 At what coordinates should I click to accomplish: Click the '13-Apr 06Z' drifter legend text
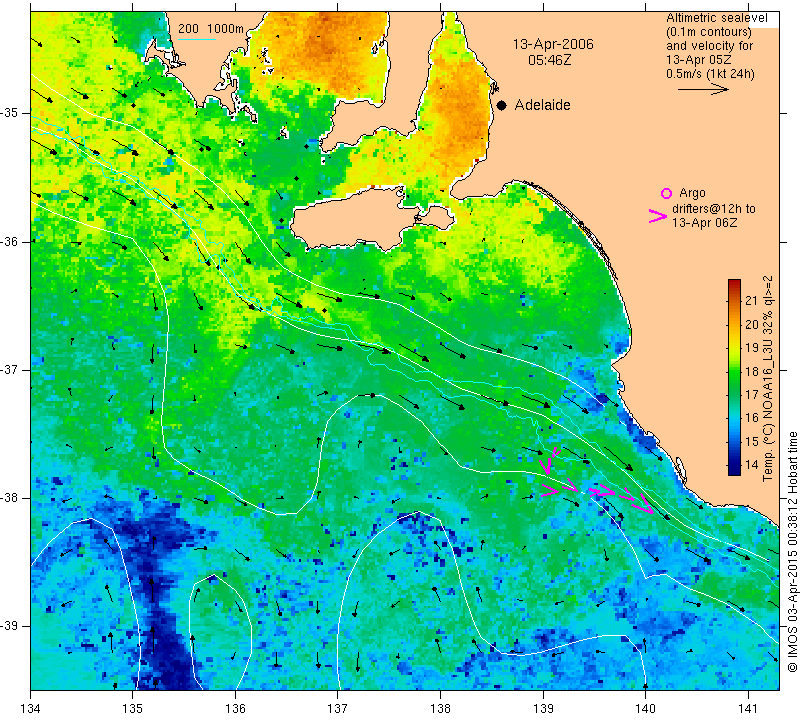click(704, 222)
